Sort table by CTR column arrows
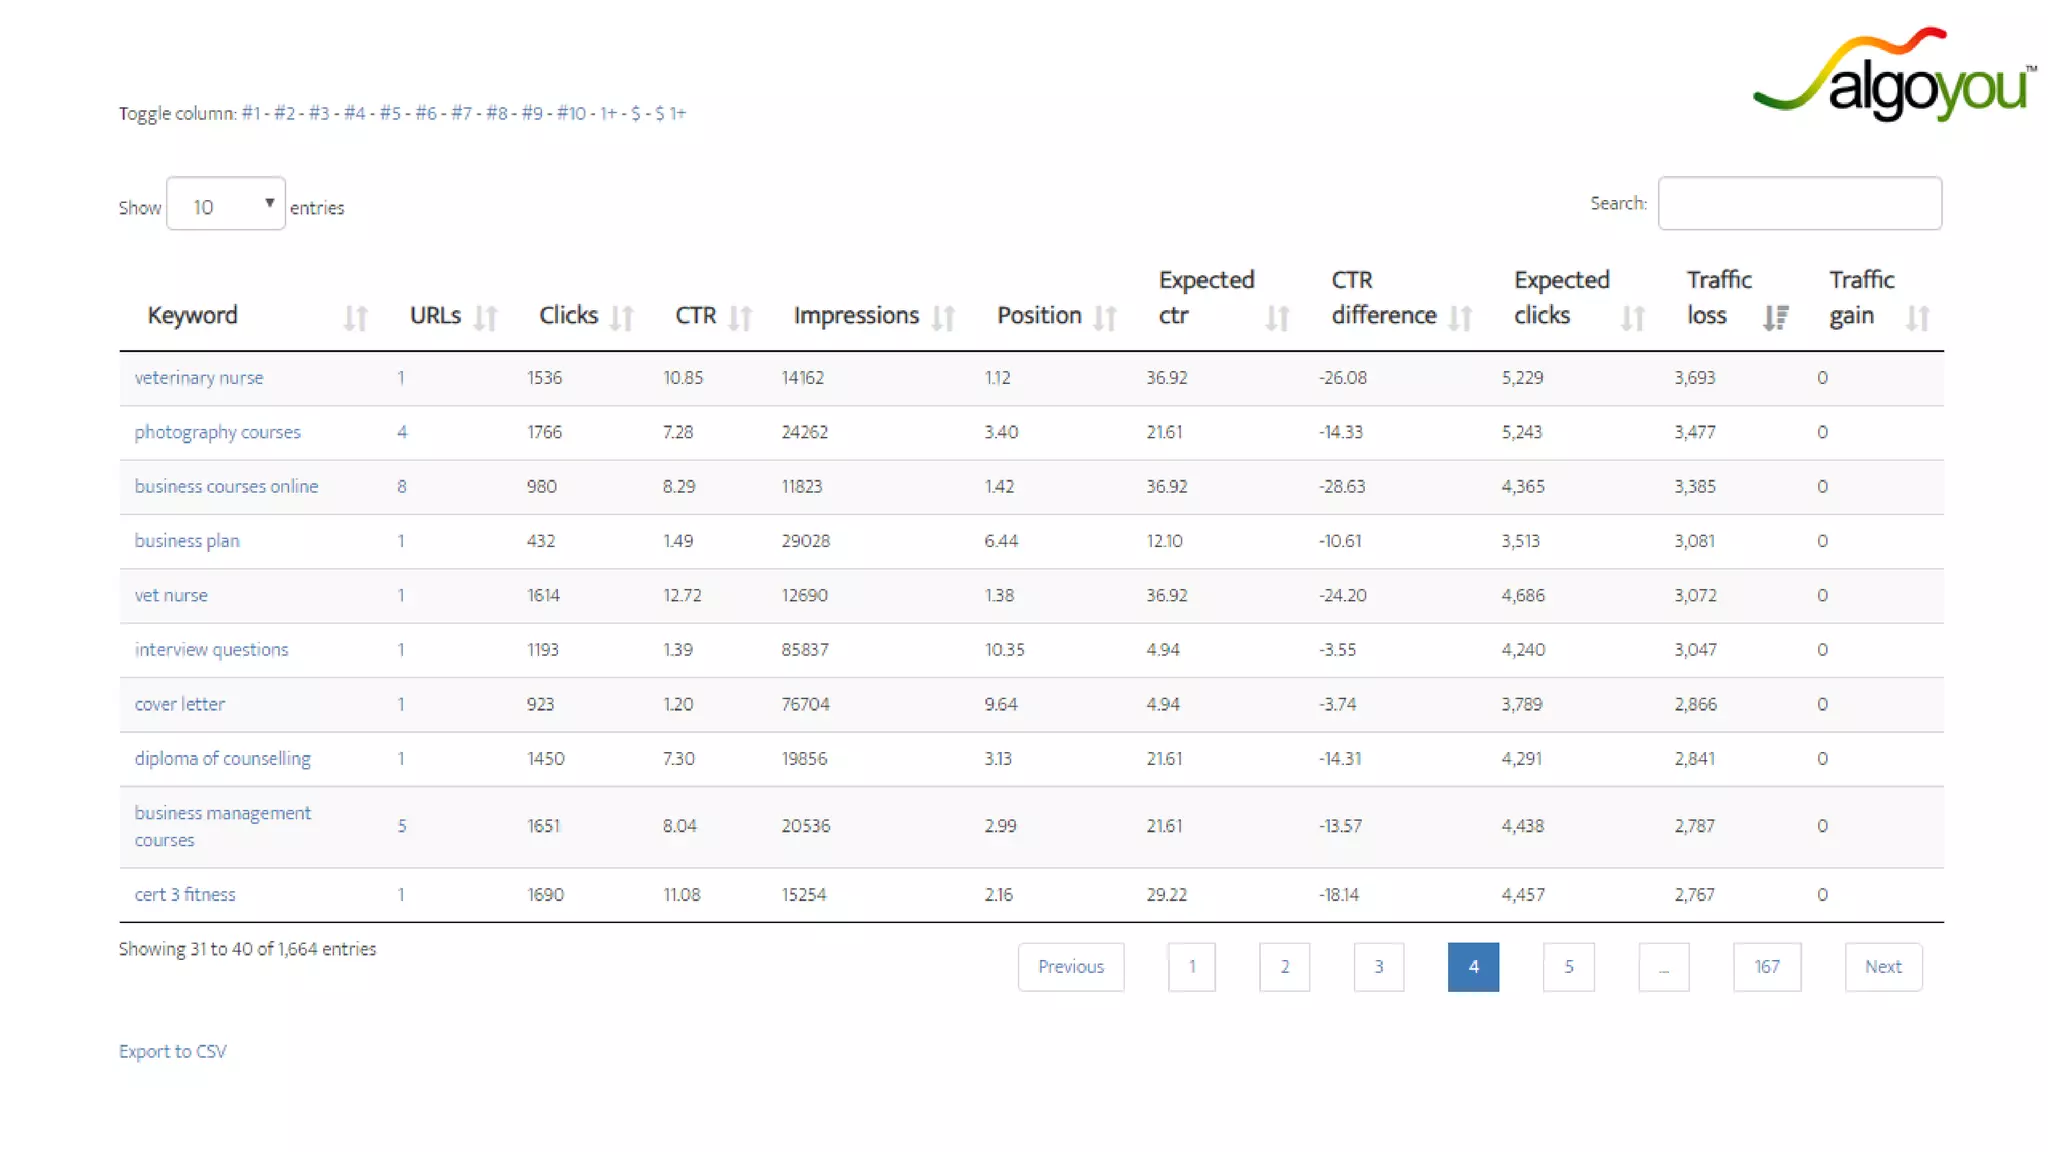Screen dimensions: 2048x1152 [740, 318]
